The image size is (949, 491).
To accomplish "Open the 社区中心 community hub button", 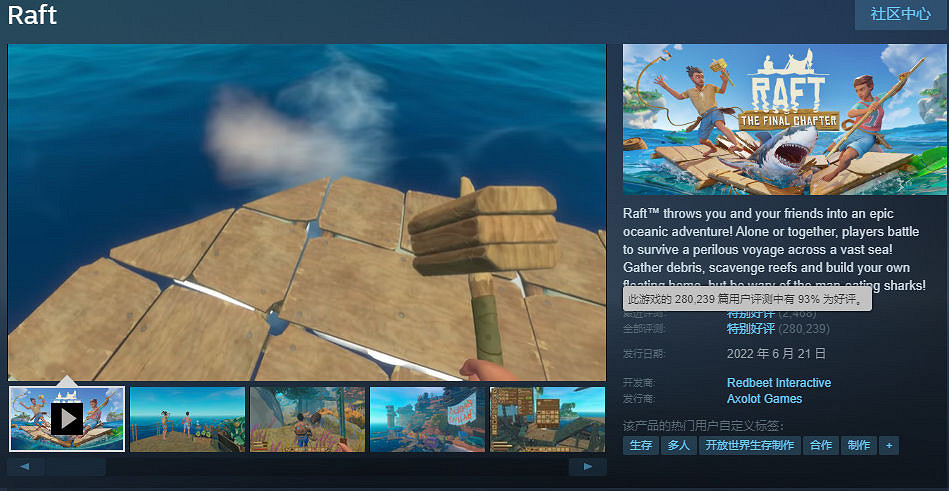I will [900, 14].
